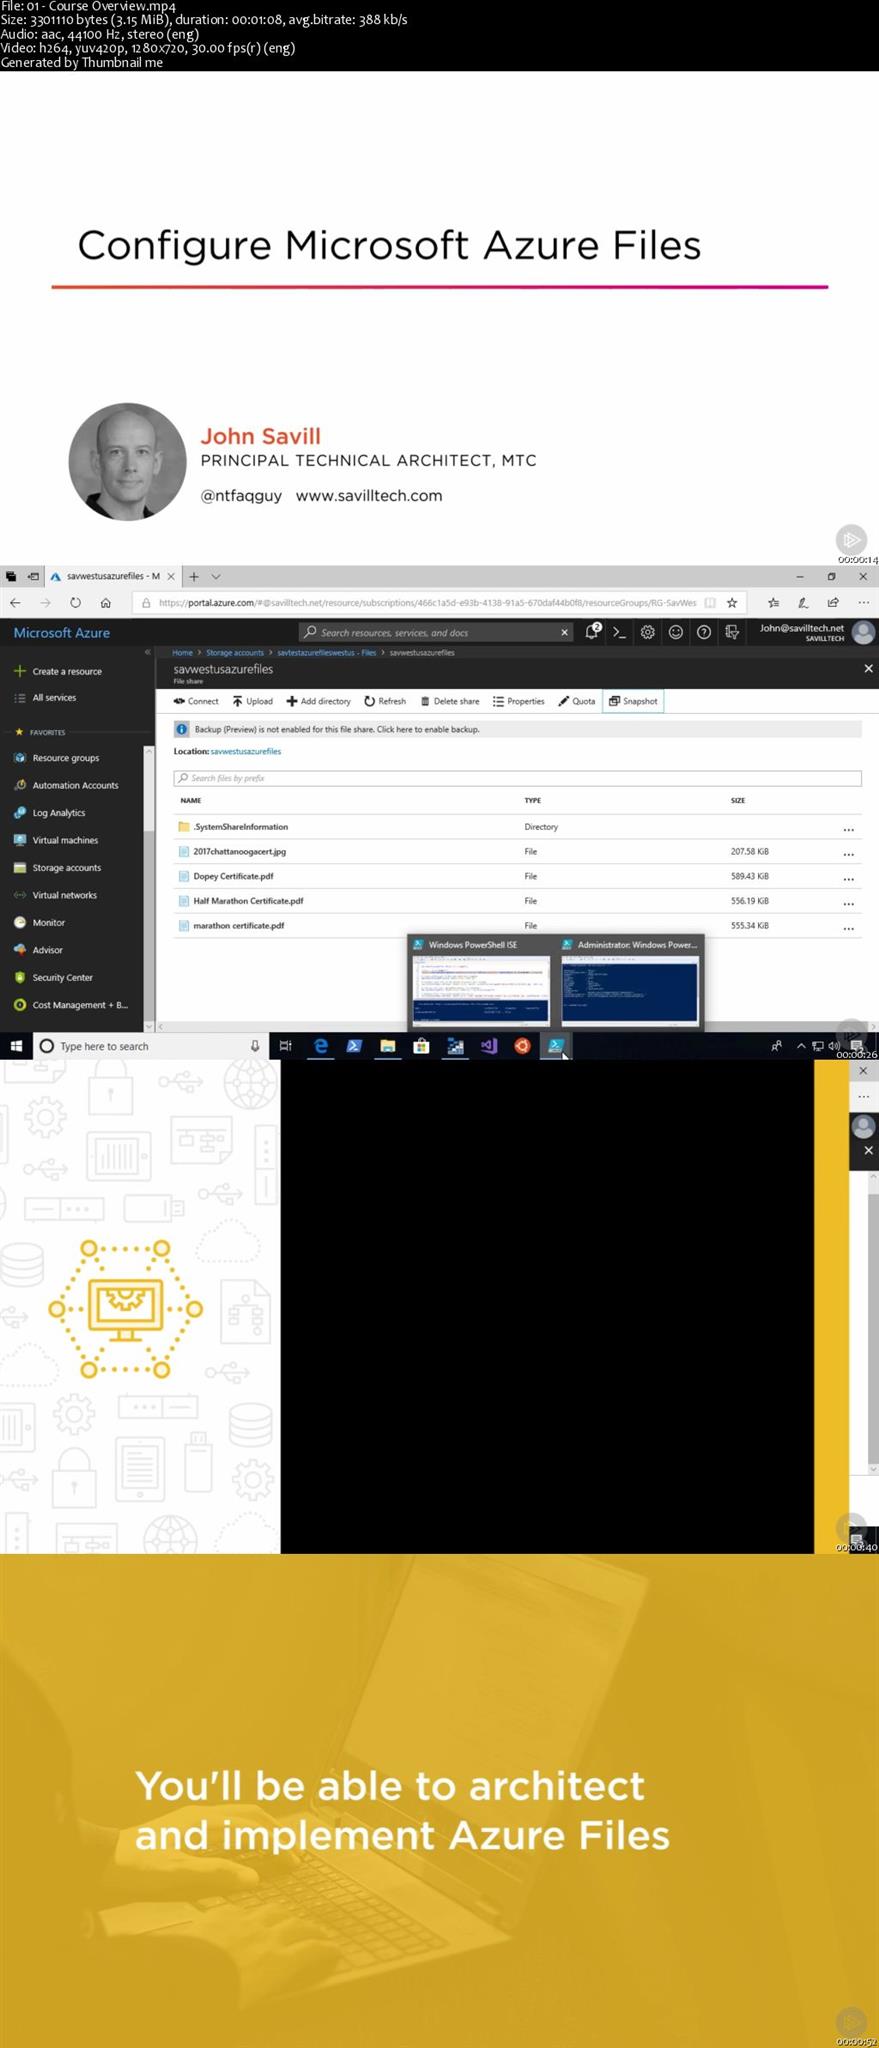Open the help question mark icon

click(x=704, y=632)
